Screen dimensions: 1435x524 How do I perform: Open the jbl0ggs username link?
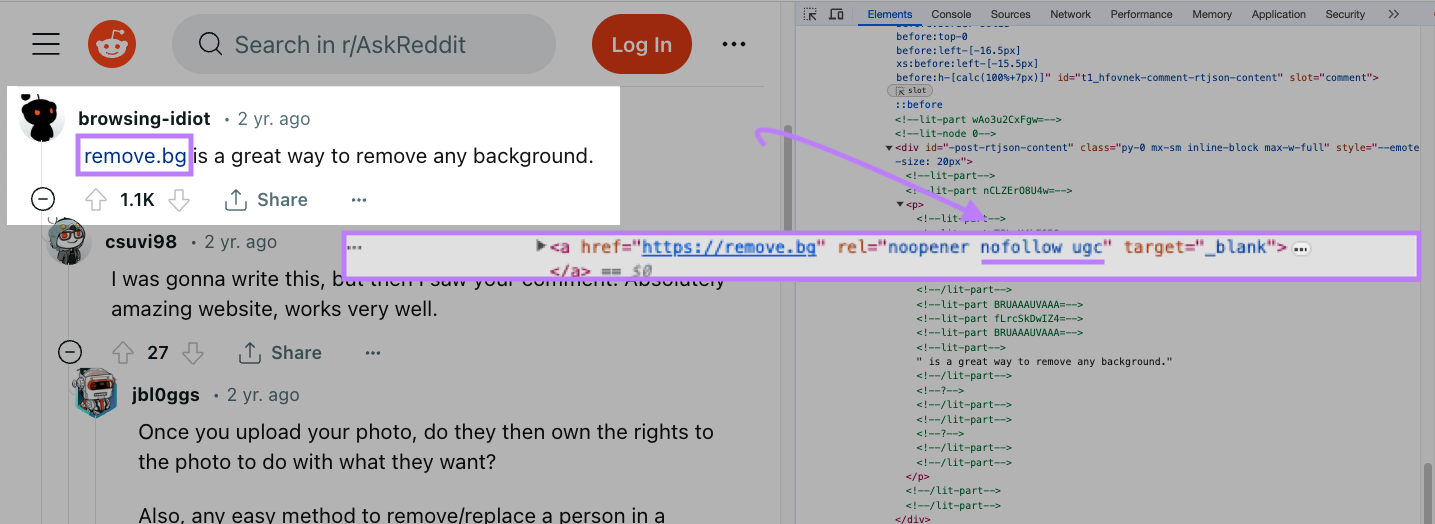166,395
